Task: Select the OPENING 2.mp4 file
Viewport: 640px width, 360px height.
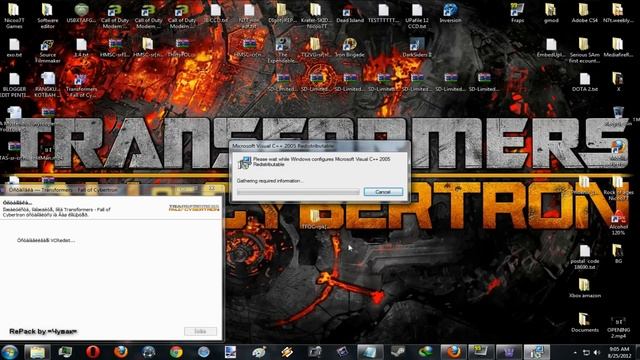Action: click(618, 327)
